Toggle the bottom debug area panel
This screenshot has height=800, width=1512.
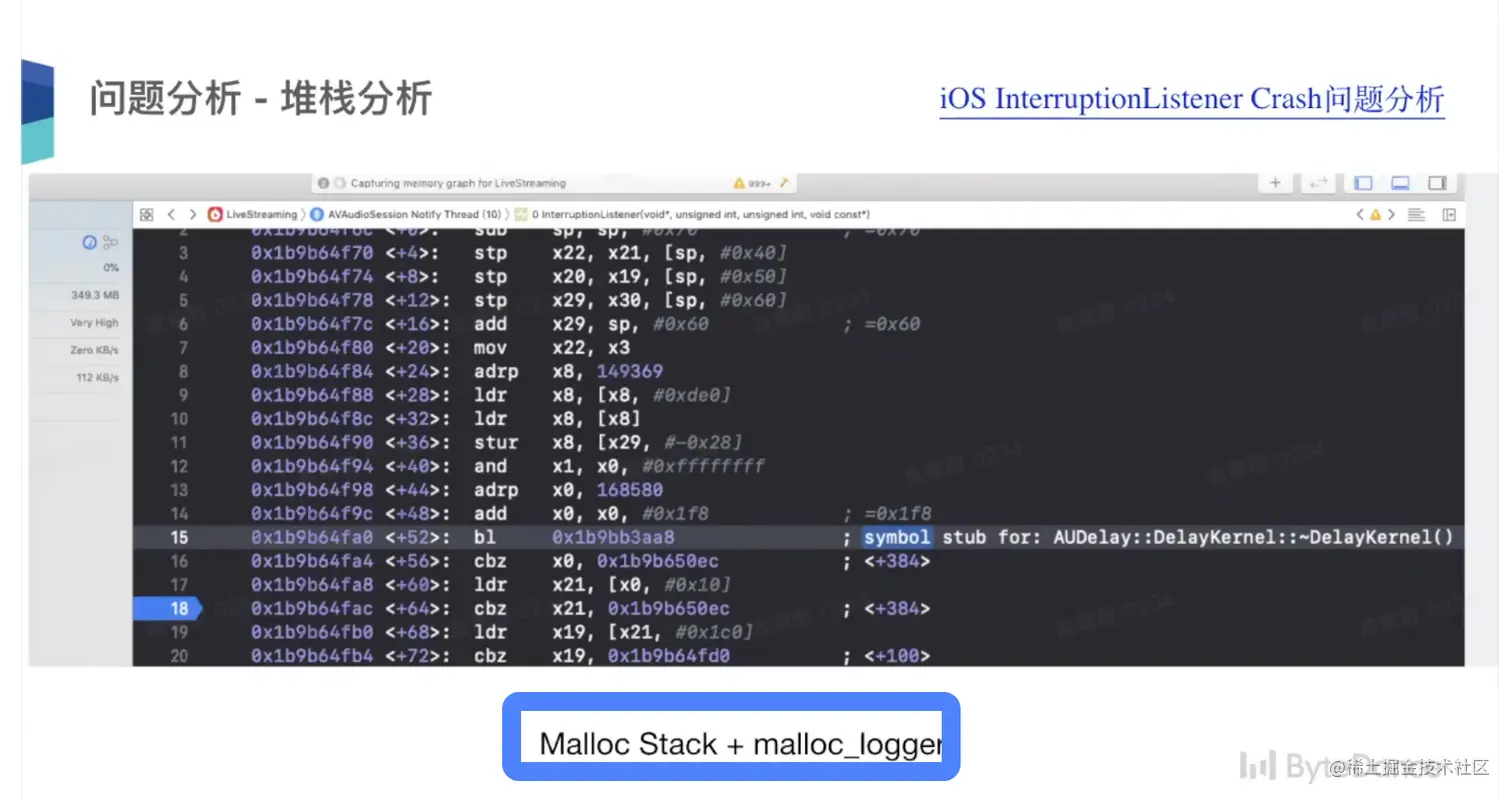[x=1400, y=183]
